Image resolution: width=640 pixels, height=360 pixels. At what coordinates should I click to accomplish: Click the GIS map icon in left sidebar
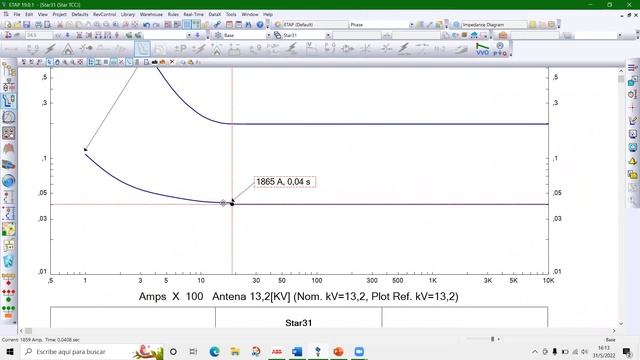tap(9, 229)
